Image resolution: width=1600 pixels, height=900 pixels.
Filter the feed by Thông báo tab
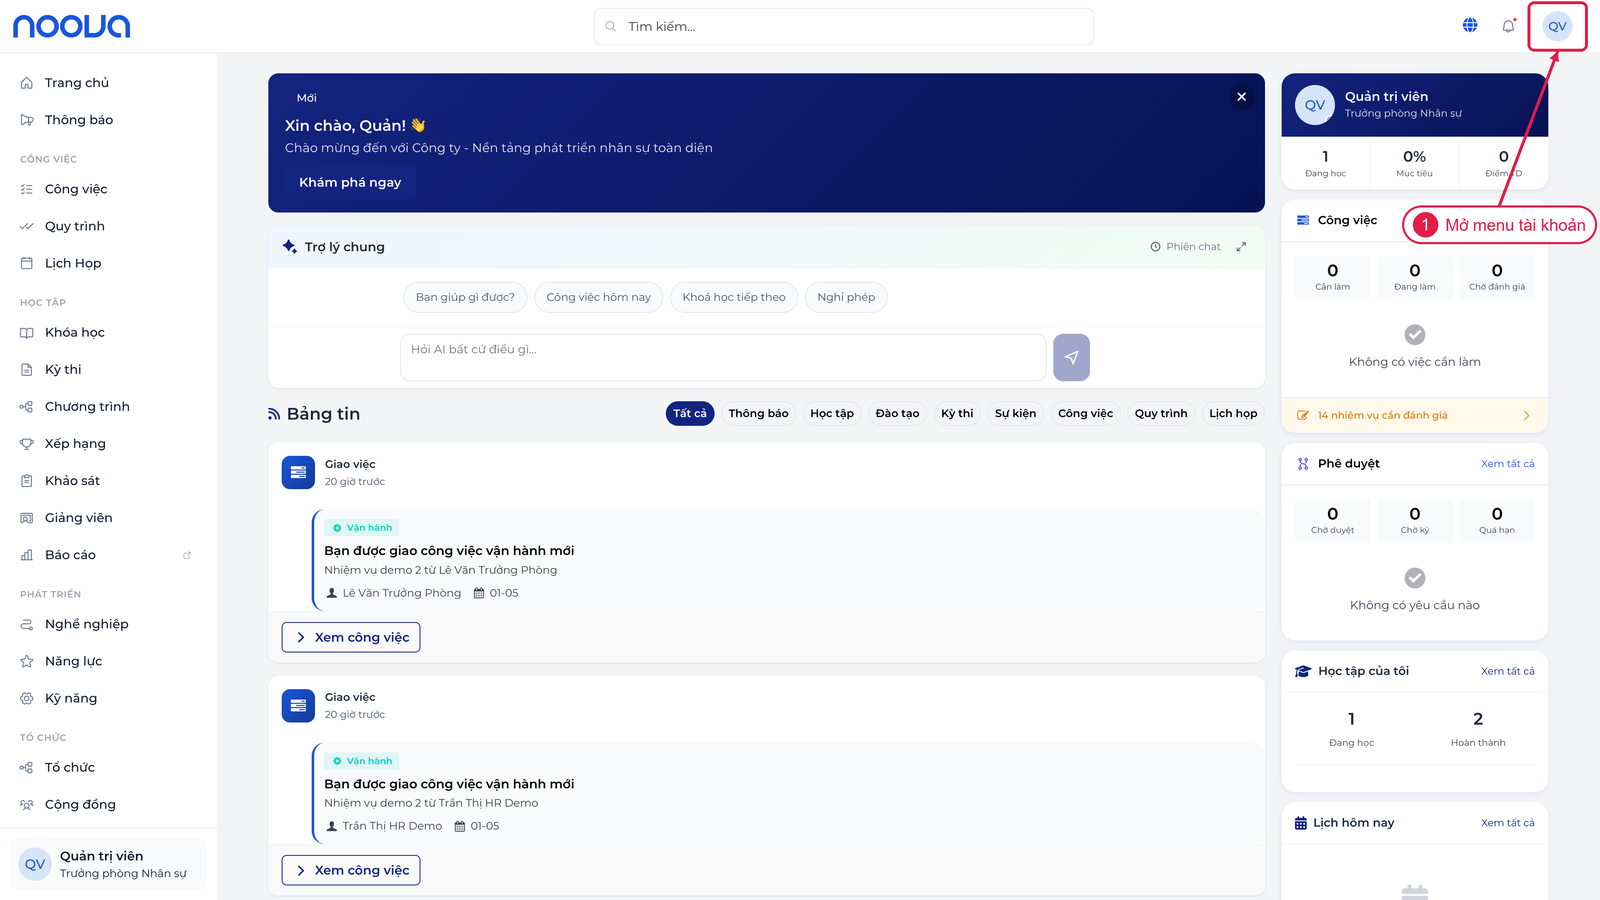pyautogui.click(x=758, y=413)
